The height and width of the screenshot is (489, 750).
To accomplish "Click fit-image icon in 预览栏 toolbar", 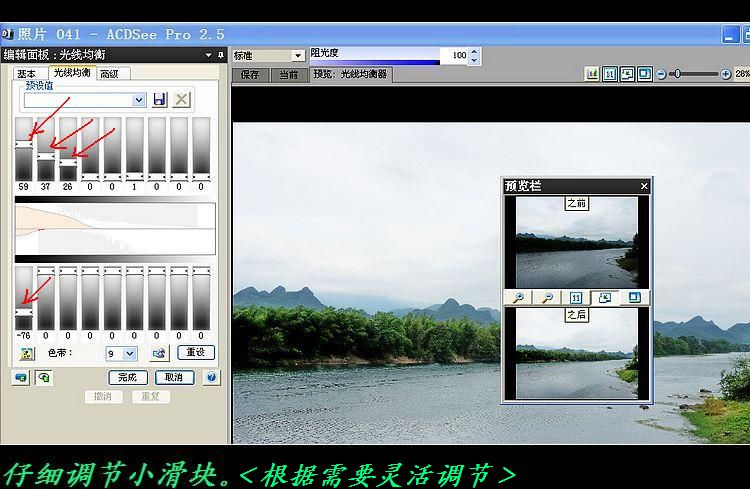I will pyautogui.click(x=605, y=298).
